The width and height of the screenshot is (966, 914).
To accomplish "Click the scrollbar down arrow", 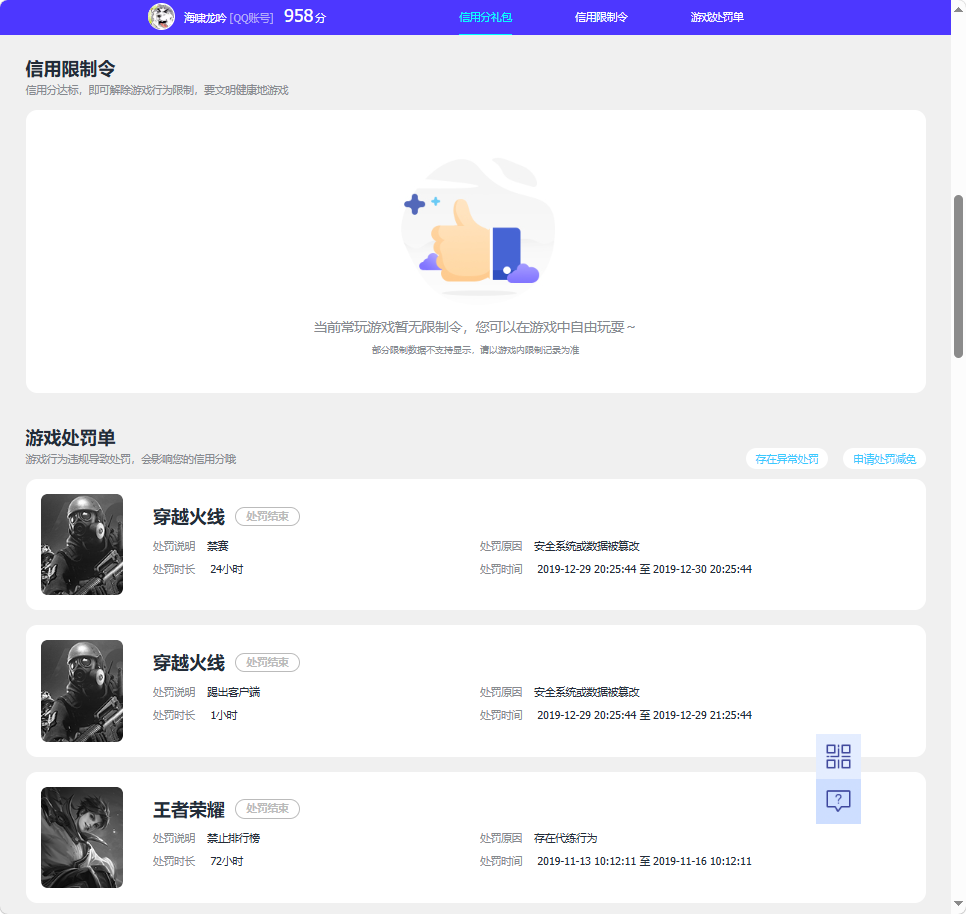I will (x=958, y=904).
